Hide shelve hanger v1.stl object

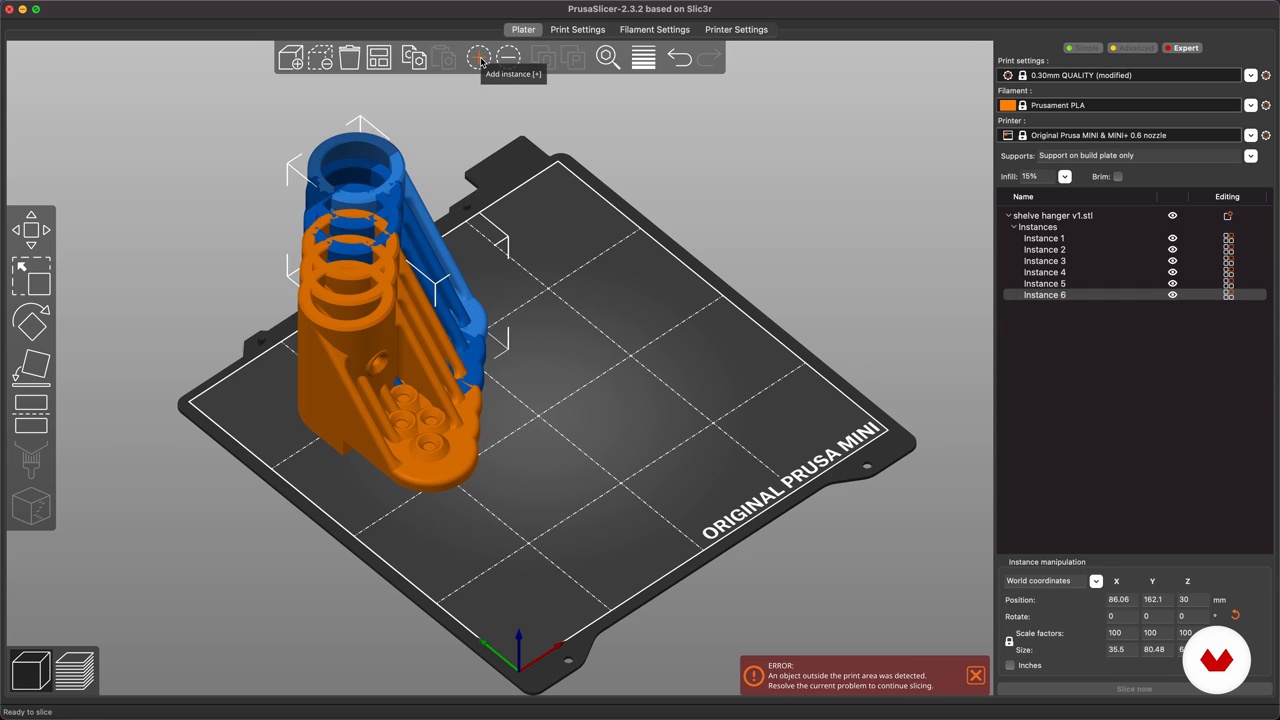1172,215
